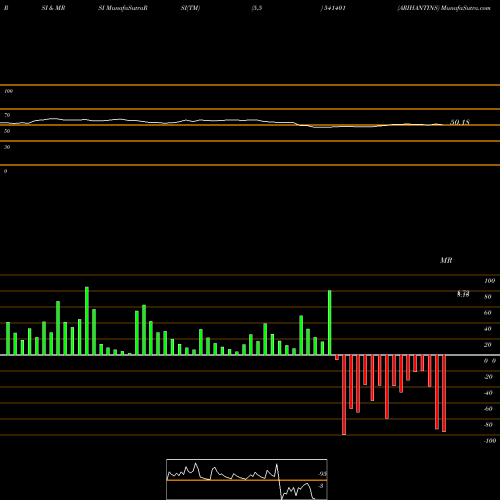Select the 541401 stock code text
500x500 pixels.
[334, 8]
